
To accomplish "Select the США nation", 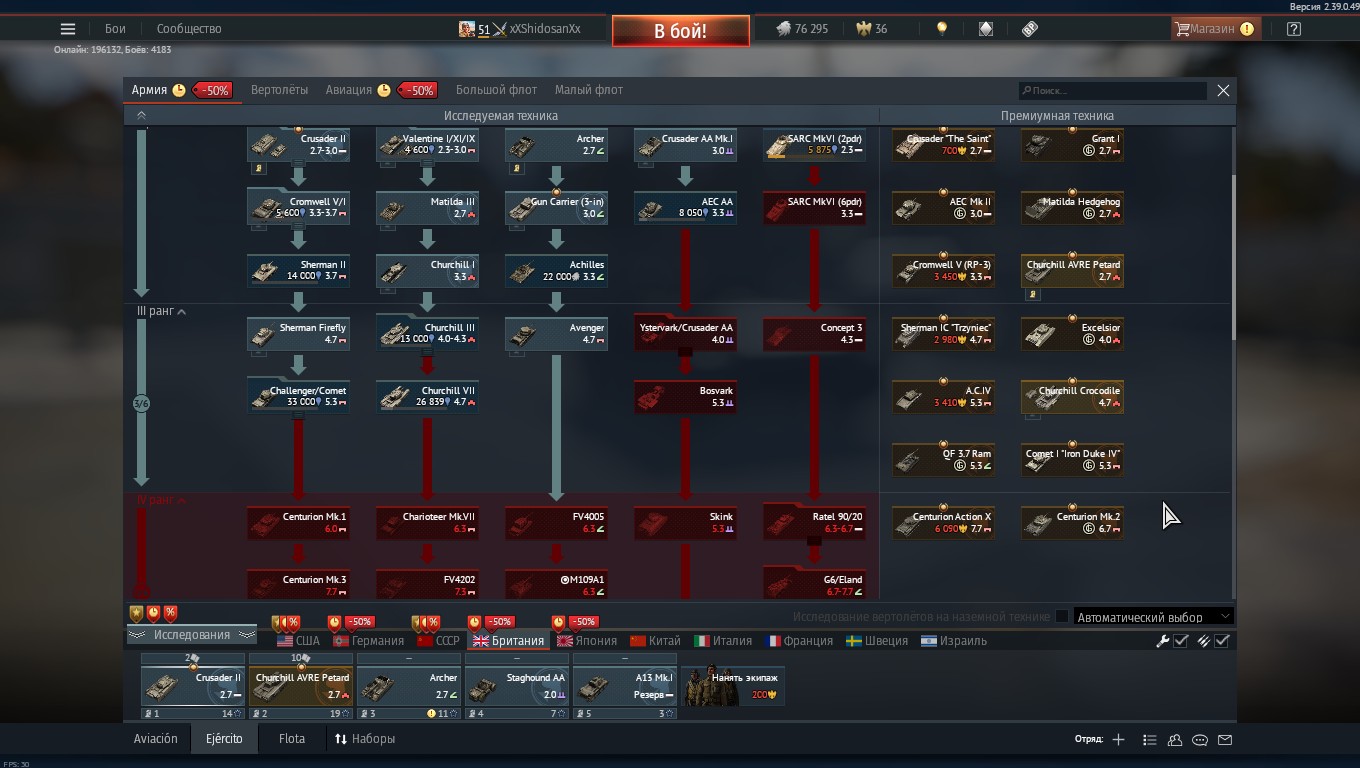I will [298, 641].
